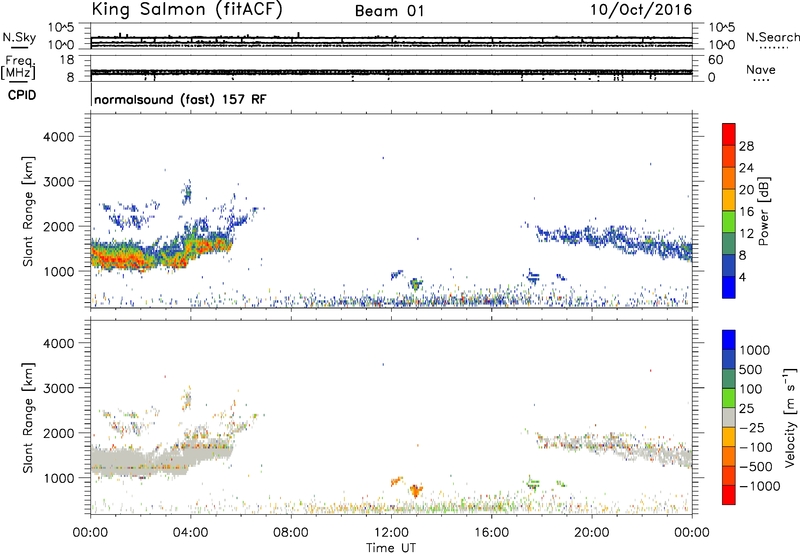Image resolution: width=800 pixels, height=554 pixels.
Task: Click the "N.Search" legend label
Action: (773, 37)
